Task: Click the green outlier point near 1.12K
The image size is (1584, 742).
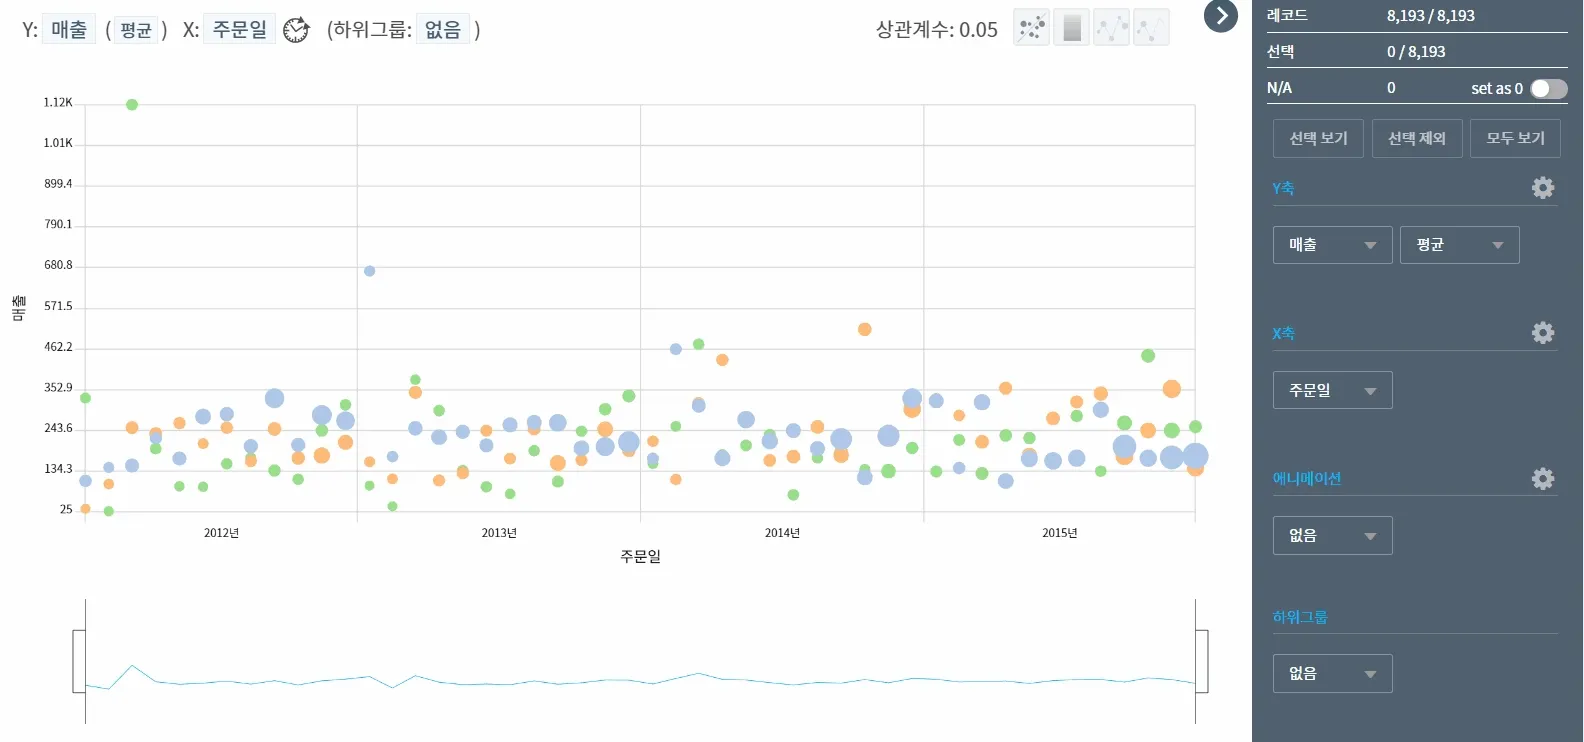Action: [x=132, y=105]
